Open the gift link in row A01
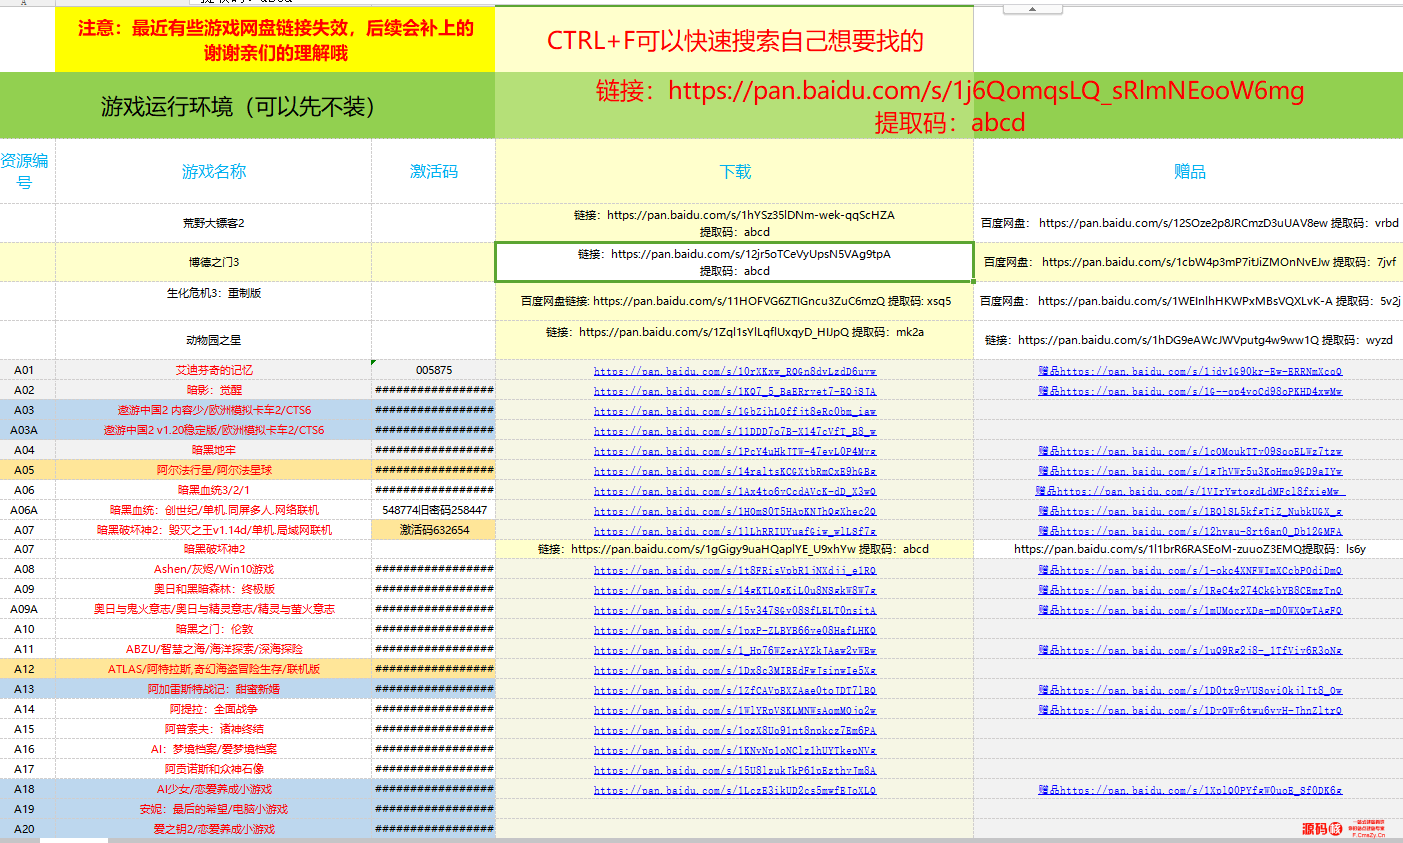 [x=1190, y=371]
